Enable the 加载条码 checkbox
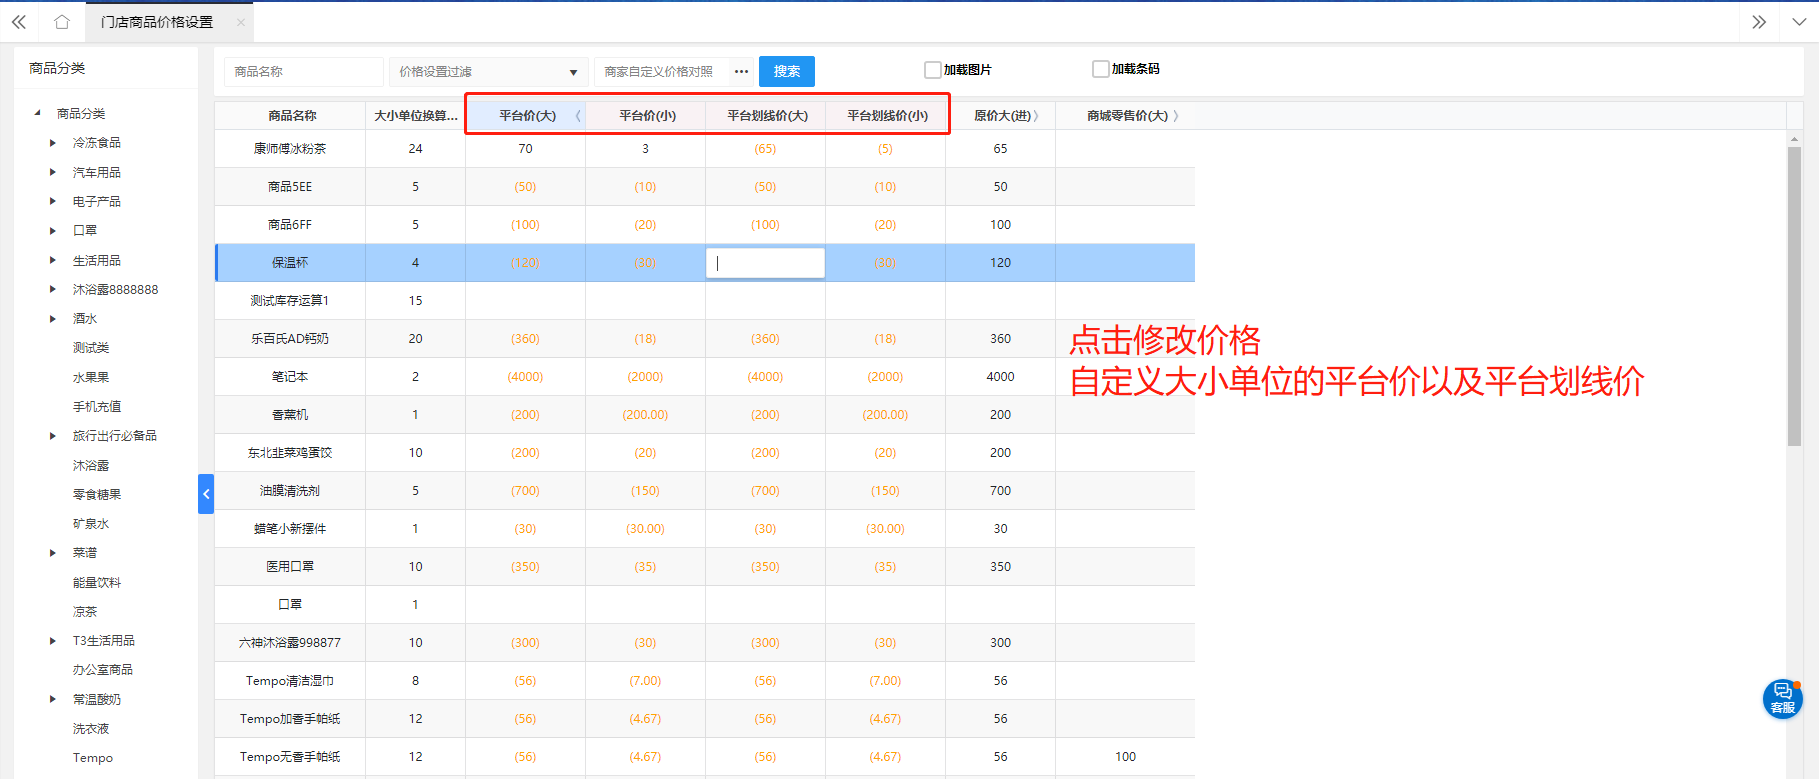 click(1101, 69)
